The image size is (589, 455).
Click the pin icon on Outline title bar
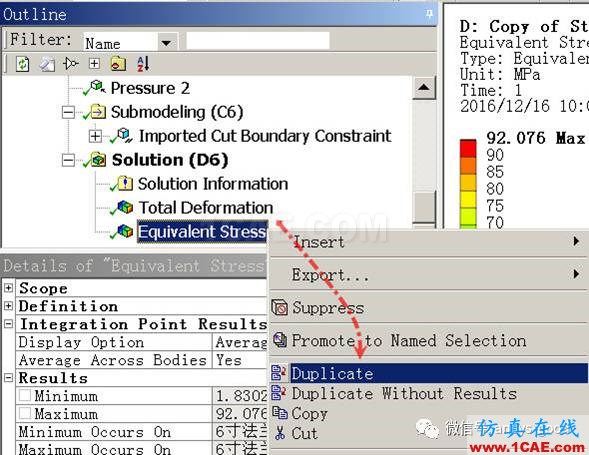click(x=429, y=14)
